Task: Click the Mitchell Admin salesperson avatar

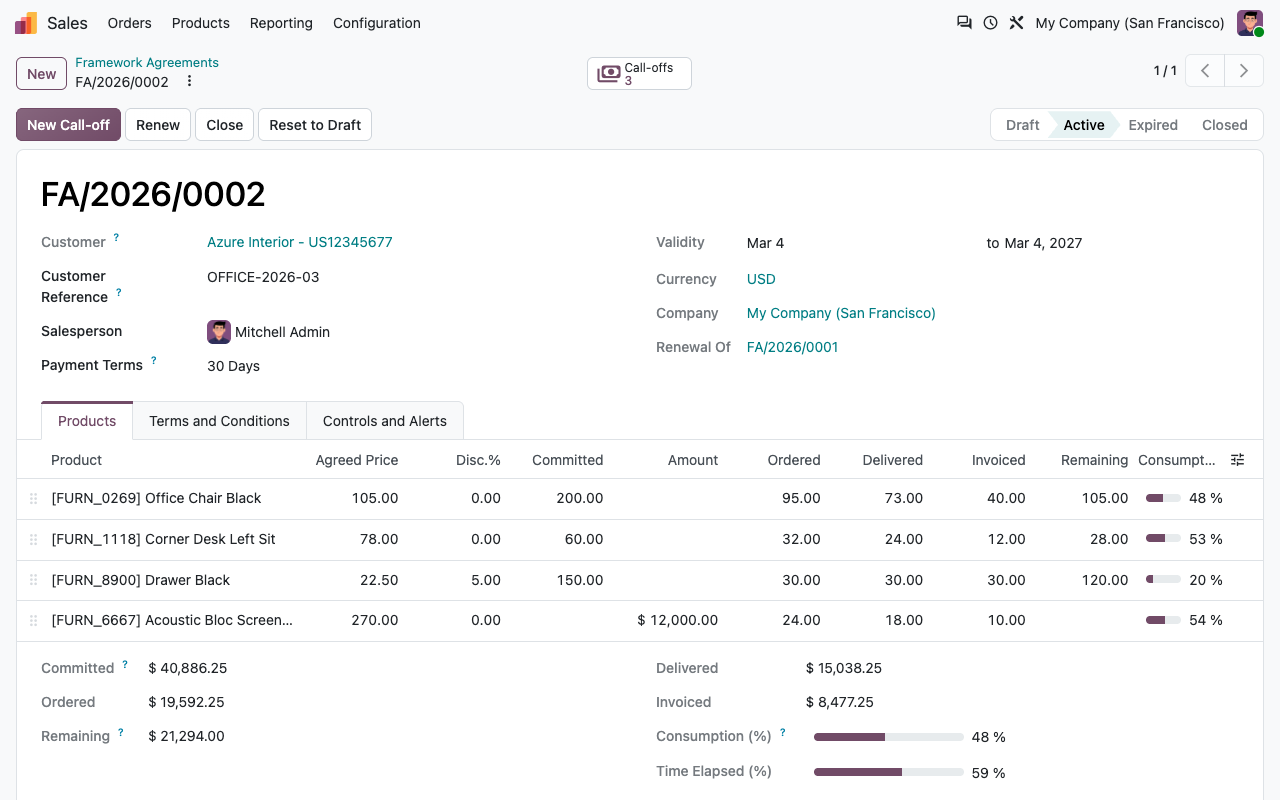Action: pyautogui.click(x=219, y=332)
